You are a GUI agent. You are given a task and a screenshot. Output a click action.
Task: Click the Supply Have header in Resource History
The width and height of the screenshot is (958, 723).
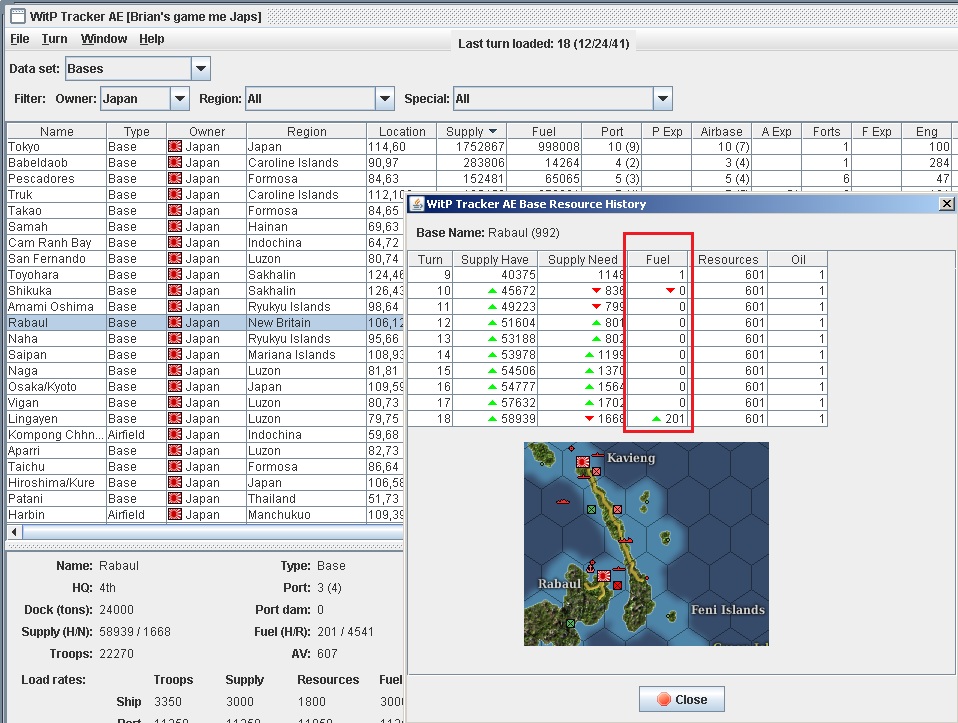494,259
